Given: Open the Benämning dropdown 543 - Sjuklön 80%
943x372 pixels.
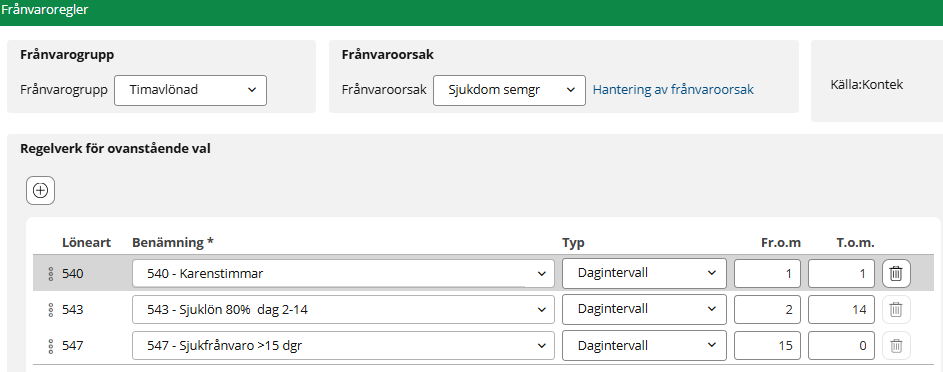Looking at the screenshot, I should pyautogui.click(x=343, y=310).
